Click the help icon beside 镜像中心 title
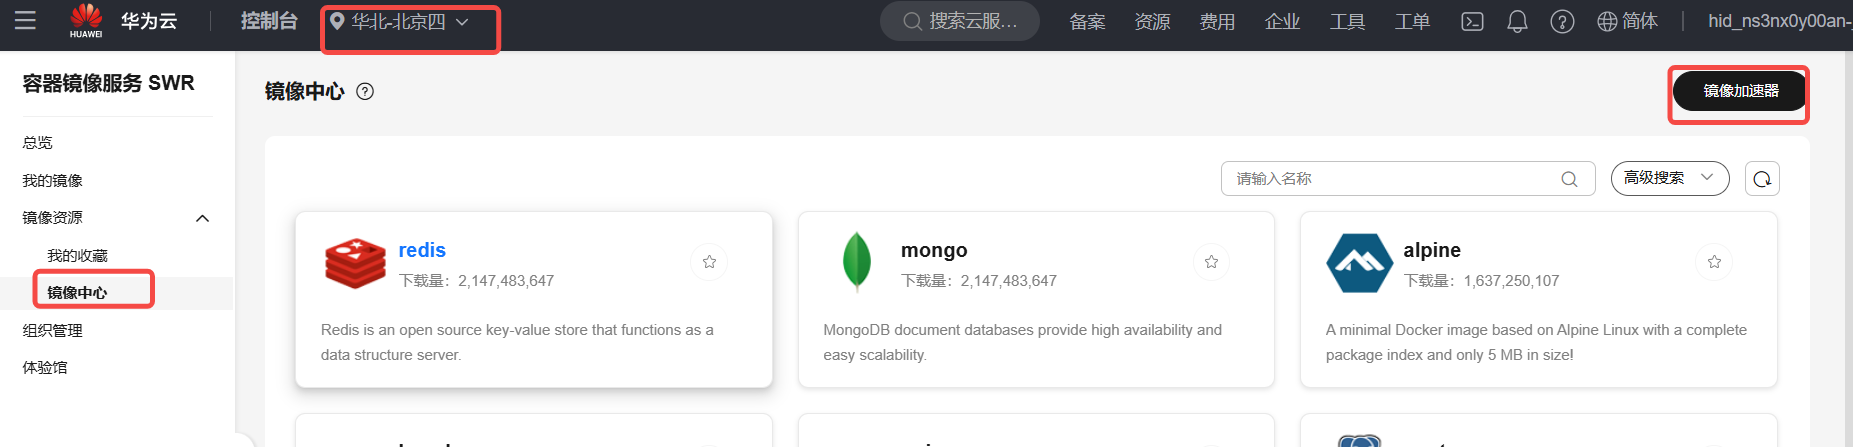 (365, 91)
